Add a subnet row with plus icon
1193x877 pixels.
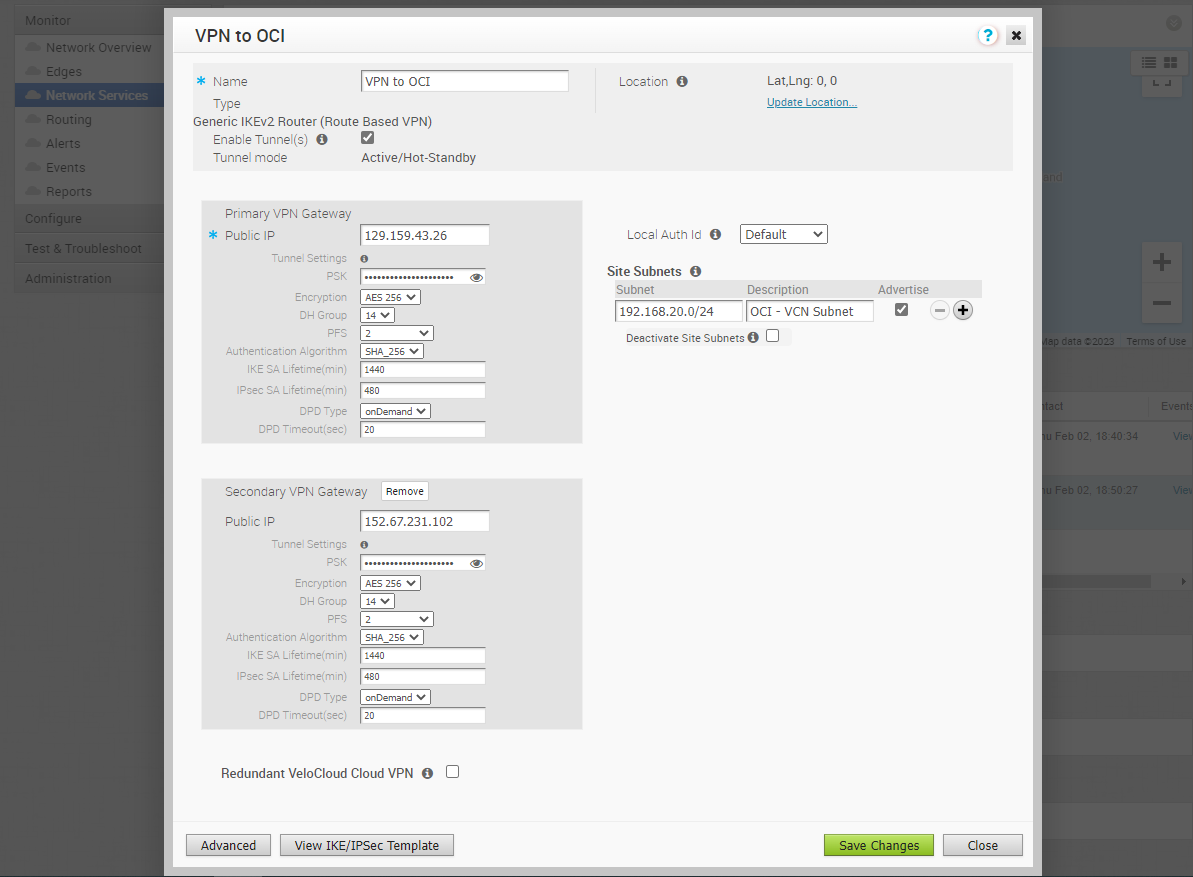(x=962, y=310)
